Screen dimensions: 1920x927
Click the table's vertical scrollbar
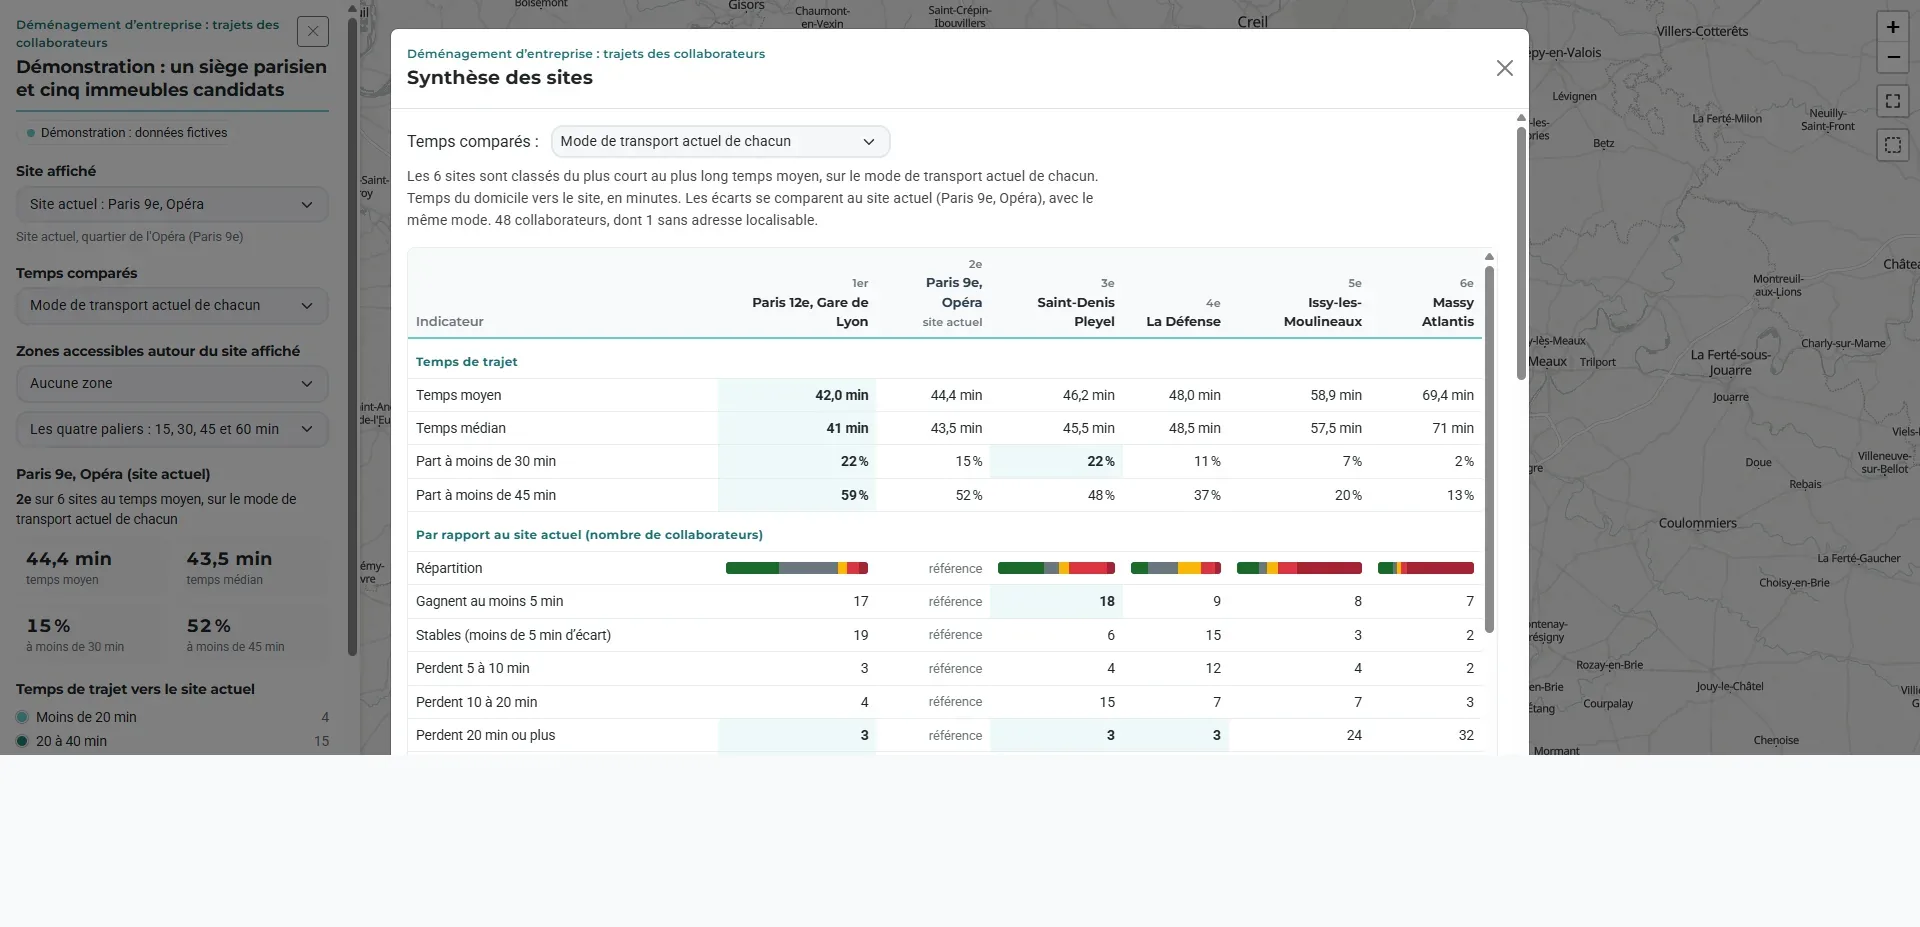pos(1489,450)
